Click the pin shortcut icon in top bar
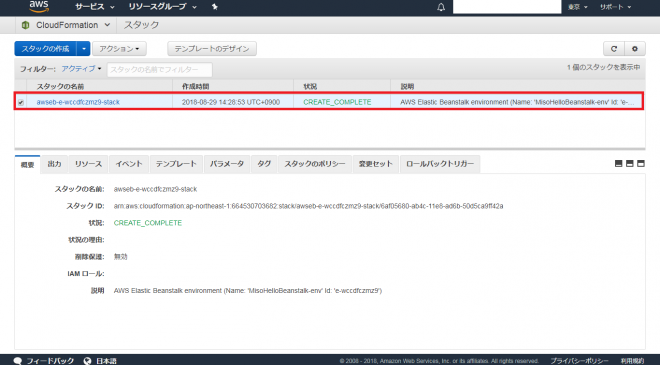The image size is (660, 365). pyautogui.click(x=215, y=7)
